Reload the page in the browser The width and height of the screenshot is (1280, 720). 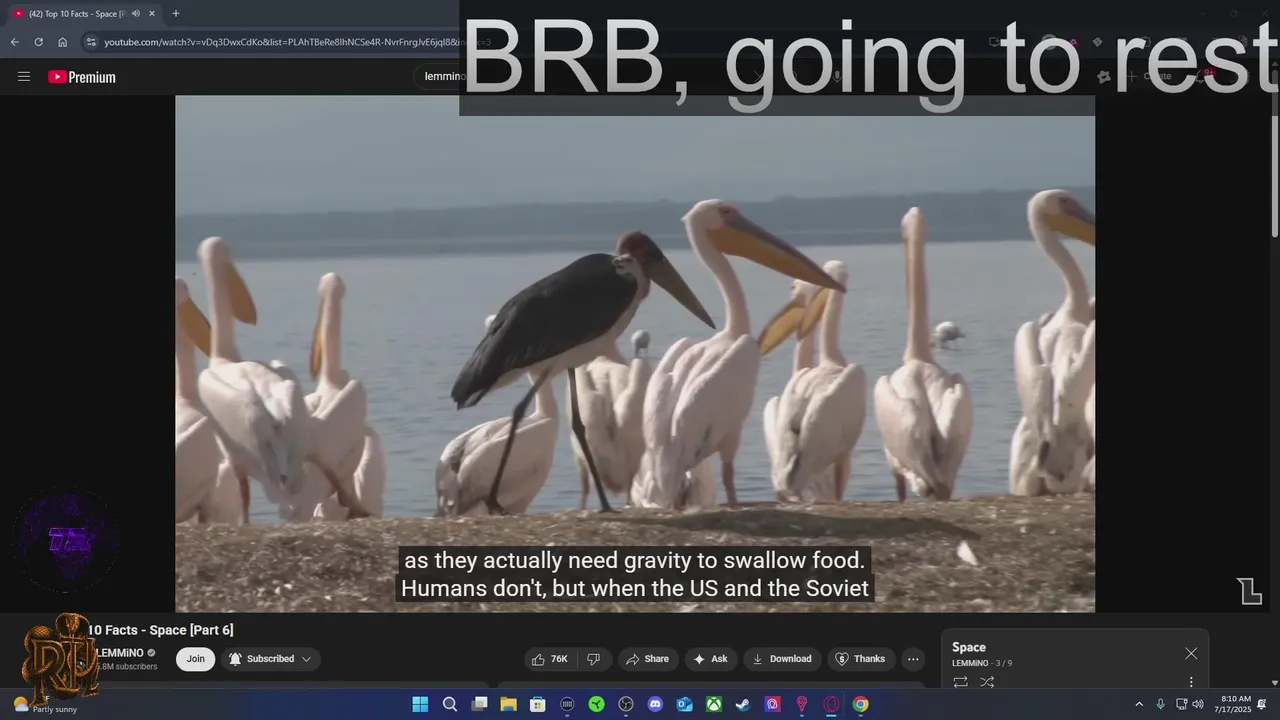pos(38,42)
